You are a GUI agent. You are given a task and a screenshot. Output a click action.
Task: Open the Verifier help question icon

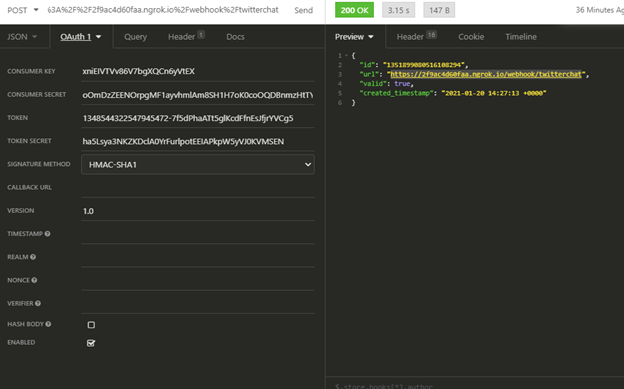tap(38, 303)
